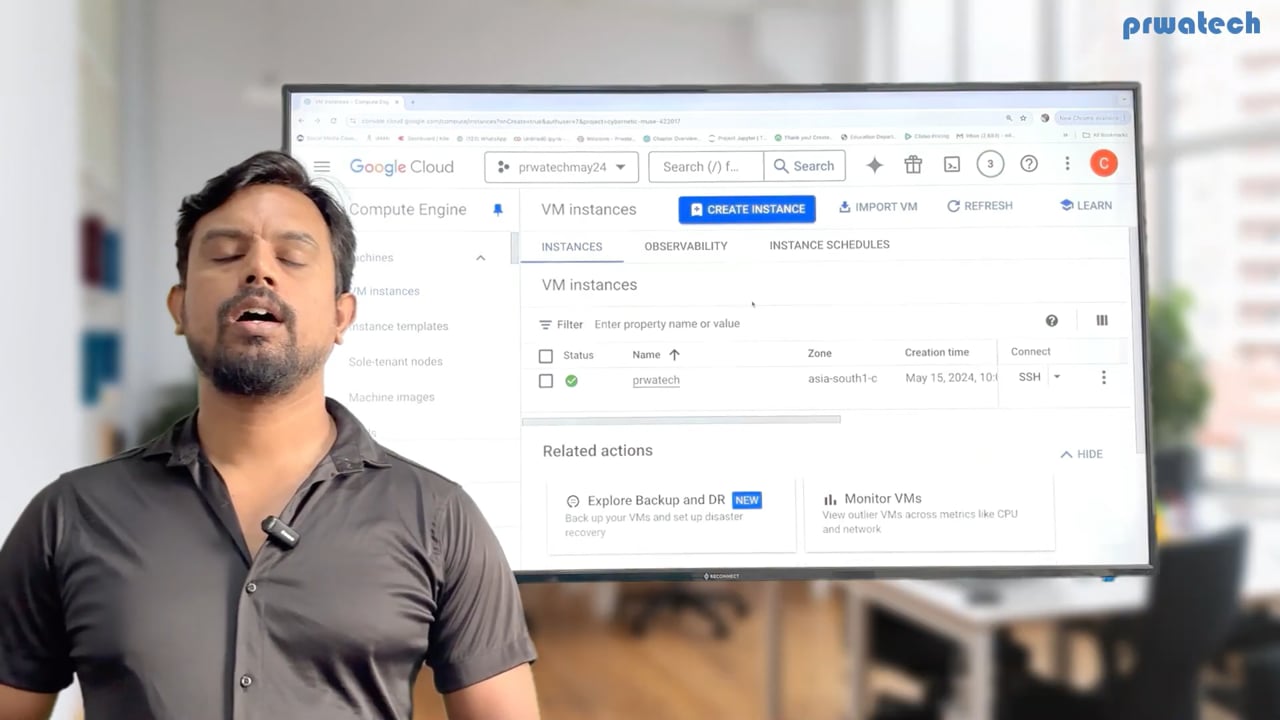This screenshot has width=1280, height=720.
Task: Open the free trial gift icon
Action: [913, 165]
